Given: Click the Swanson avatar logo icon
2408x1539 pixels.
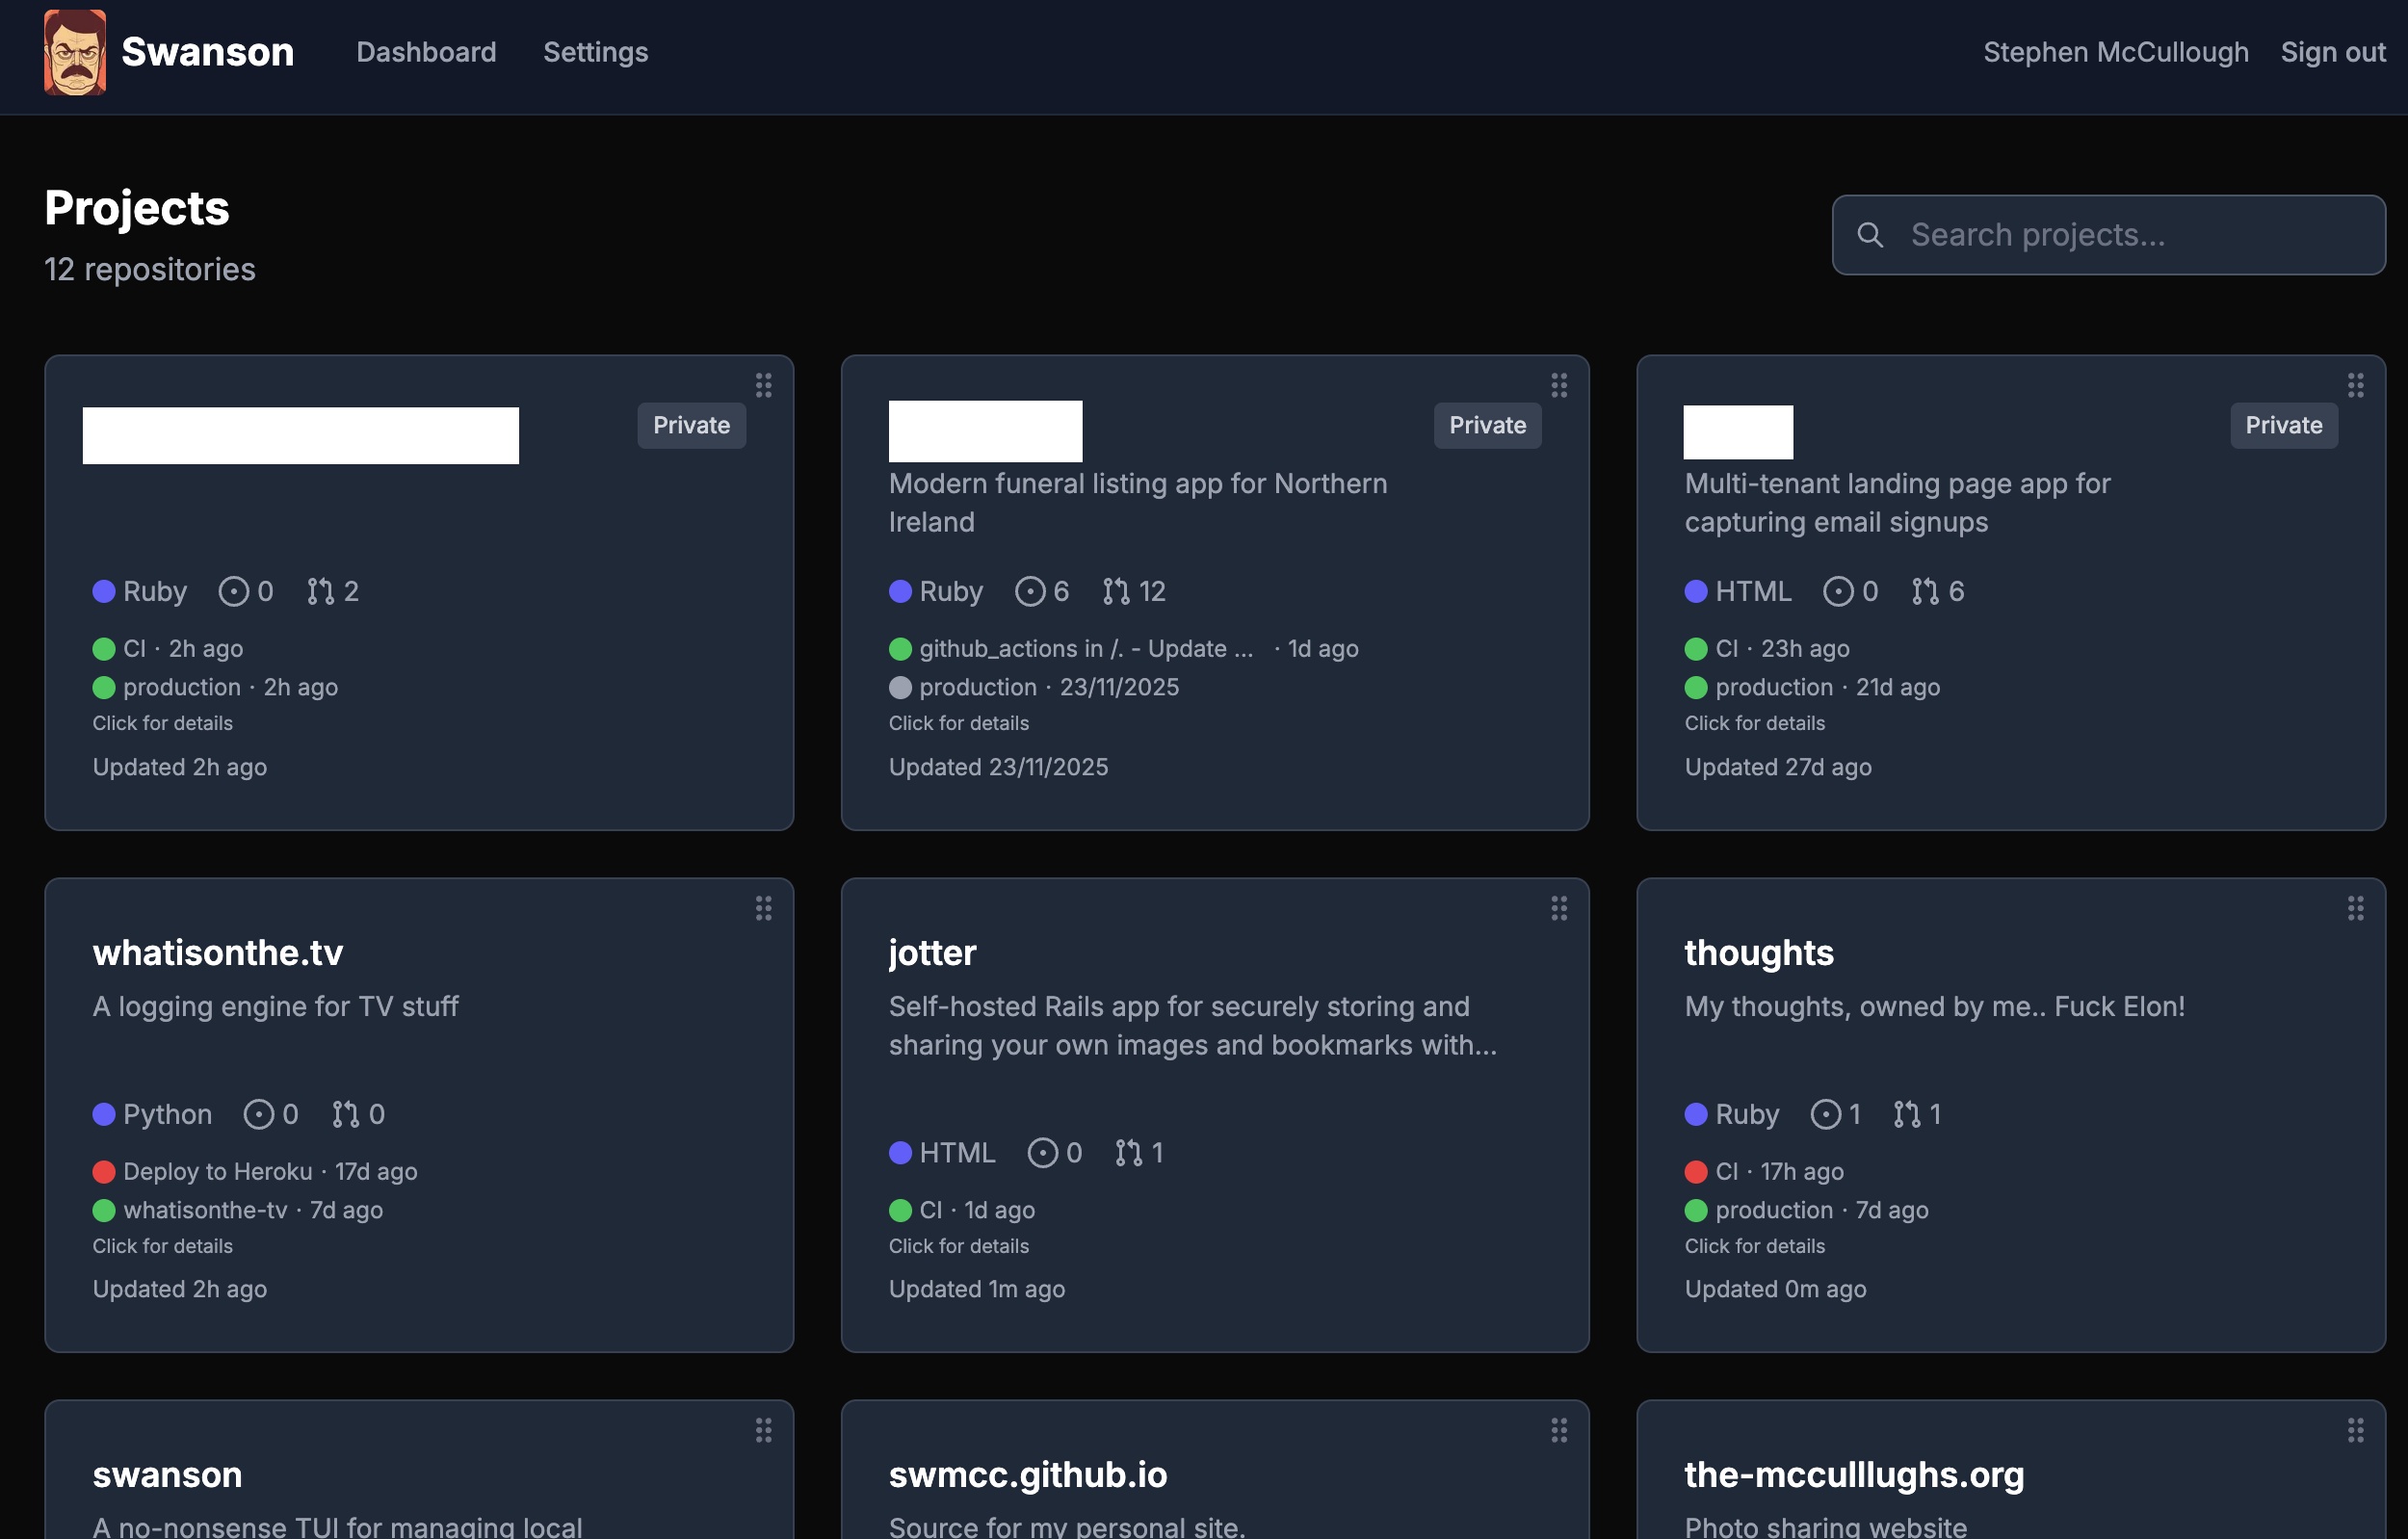Looking at the screenshot, I should (76, 52).
